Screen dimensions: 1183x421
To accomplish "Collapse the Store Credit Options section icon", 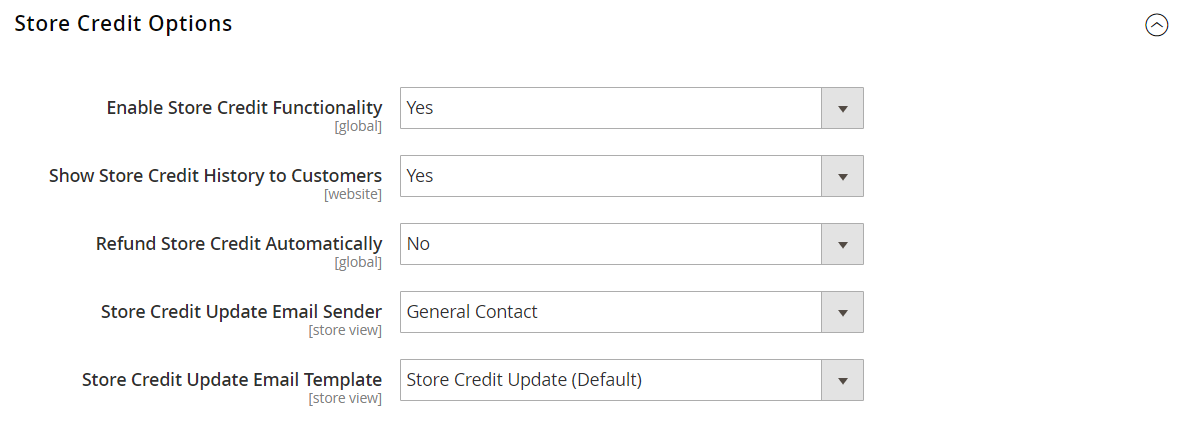I will click(1156, 26).
